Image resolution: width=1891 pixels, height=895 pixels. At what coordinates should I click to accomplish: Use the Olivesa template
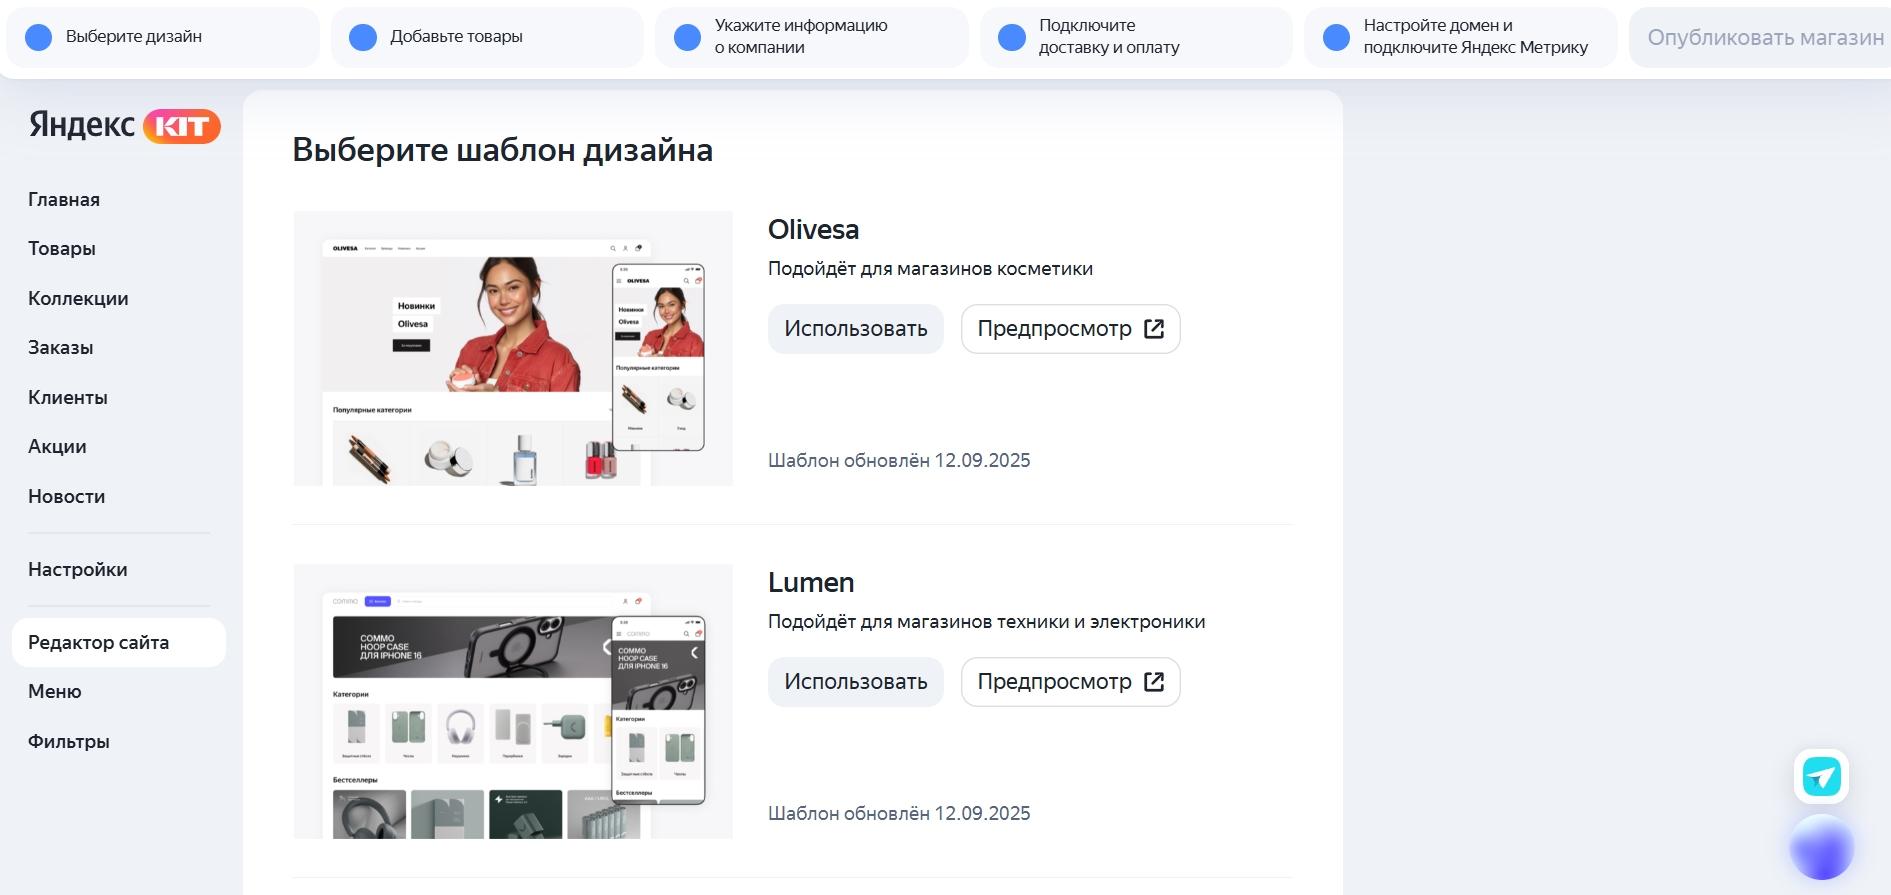(856, 329)
